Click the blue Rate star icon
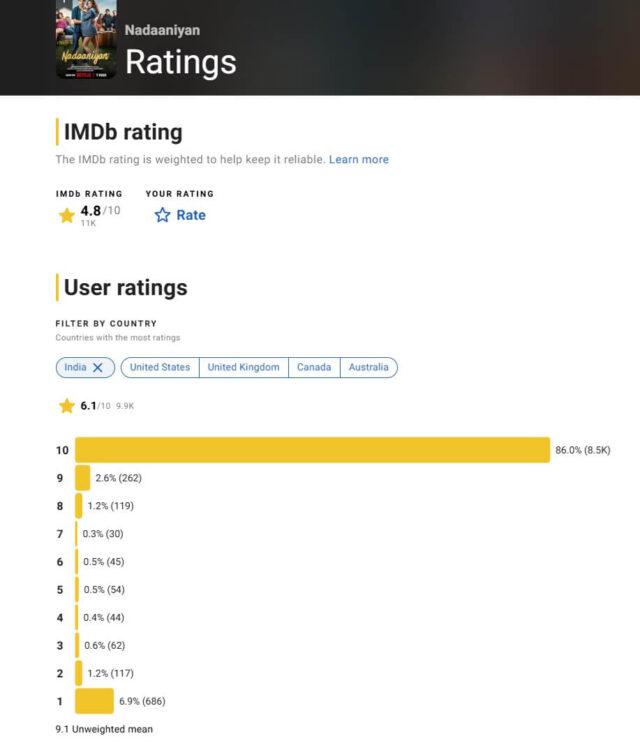The height and width of the screenshot is (752, 640). 162,215
